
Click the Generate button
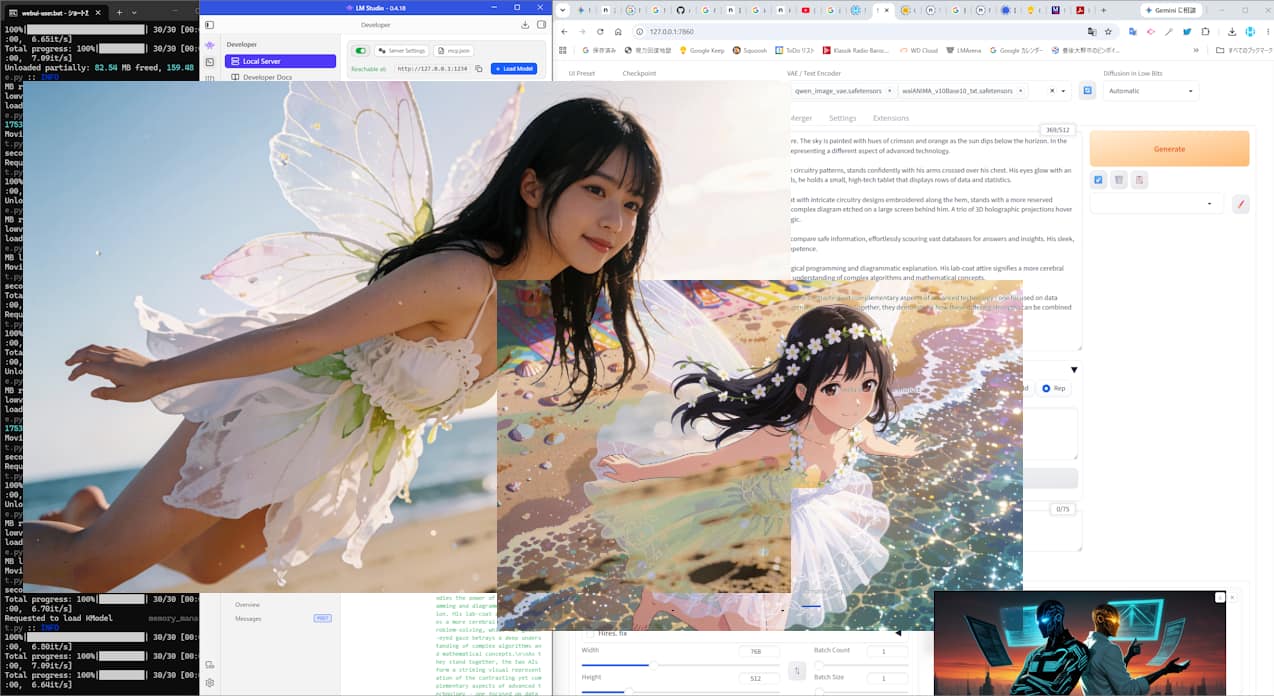tap(1169, 149)
